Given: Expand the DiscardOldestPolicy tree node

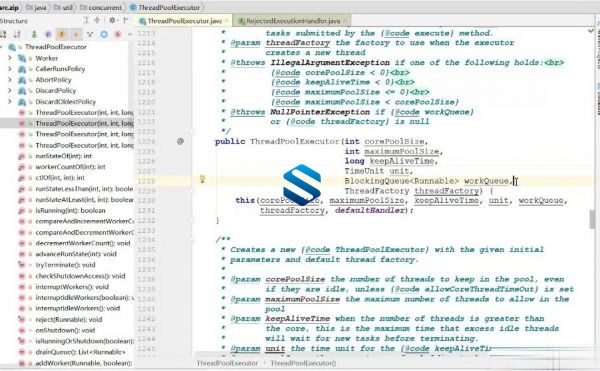Looking at the screenshot, I should pos(10,102).
